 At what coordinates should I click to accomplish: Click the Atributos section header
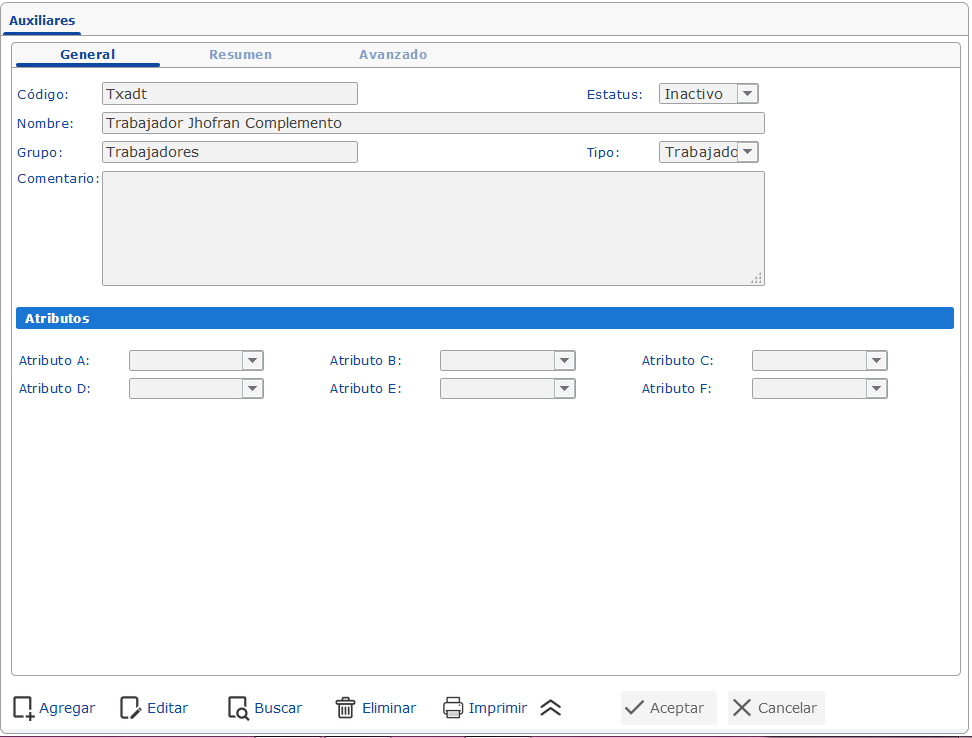click(x=485, y=318)
